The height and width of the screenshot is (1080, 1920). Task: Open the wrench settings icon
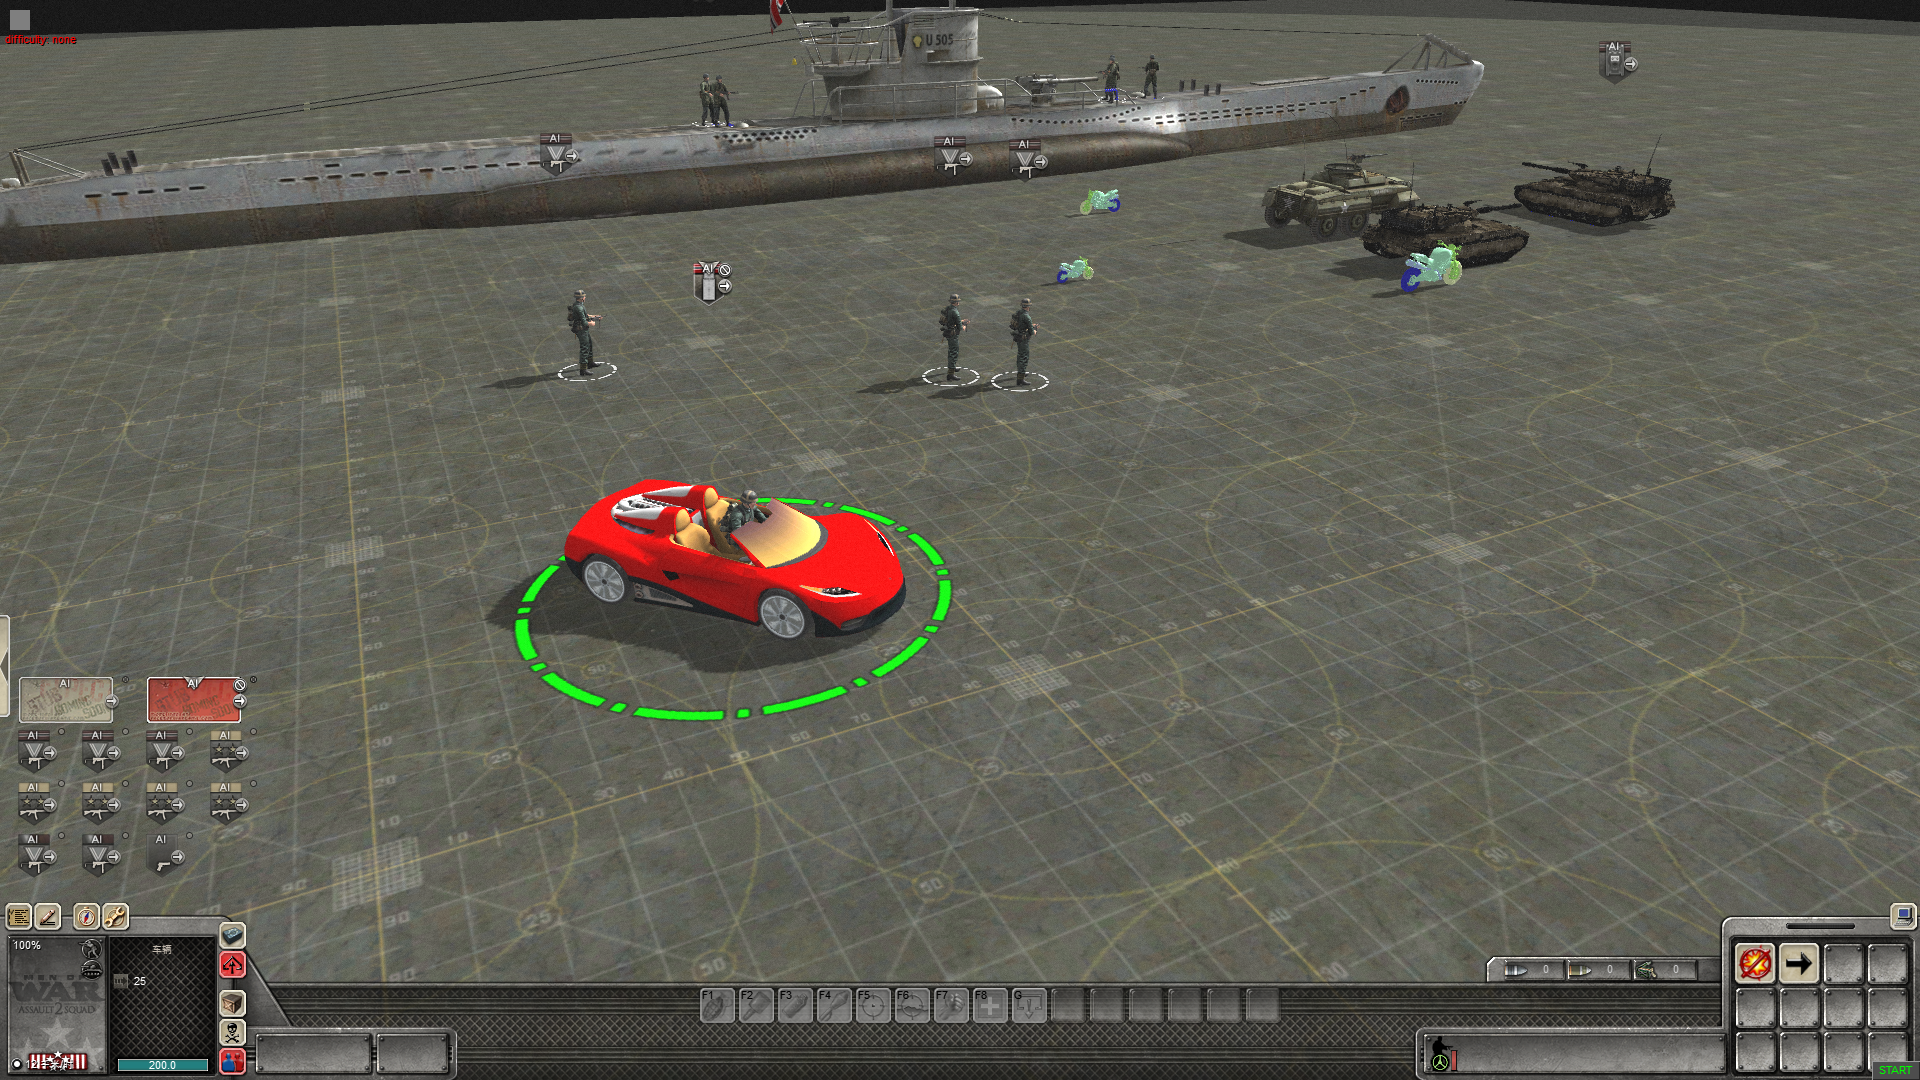point(115,916)
